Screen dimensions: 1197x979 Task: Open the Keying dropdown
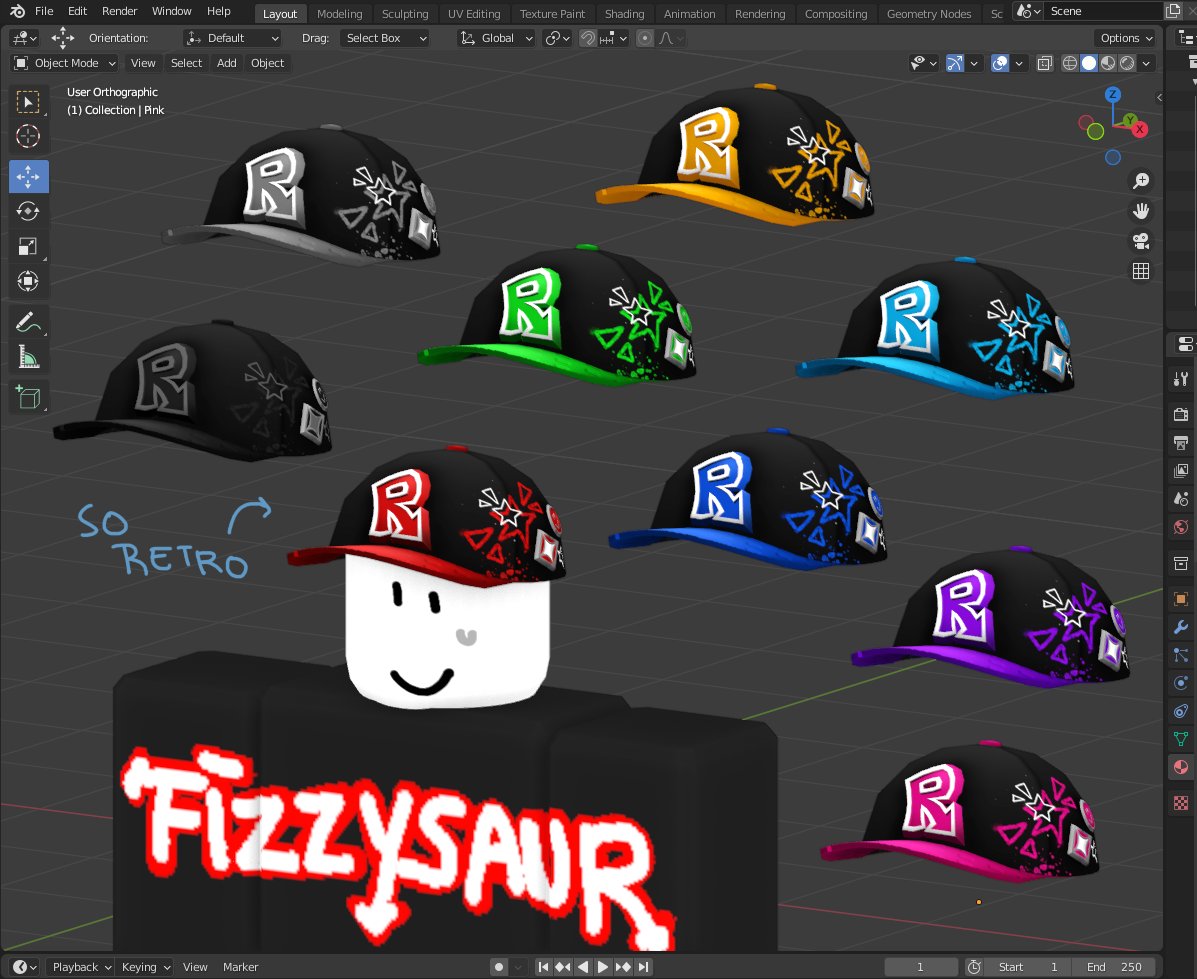tap(145, 967)
